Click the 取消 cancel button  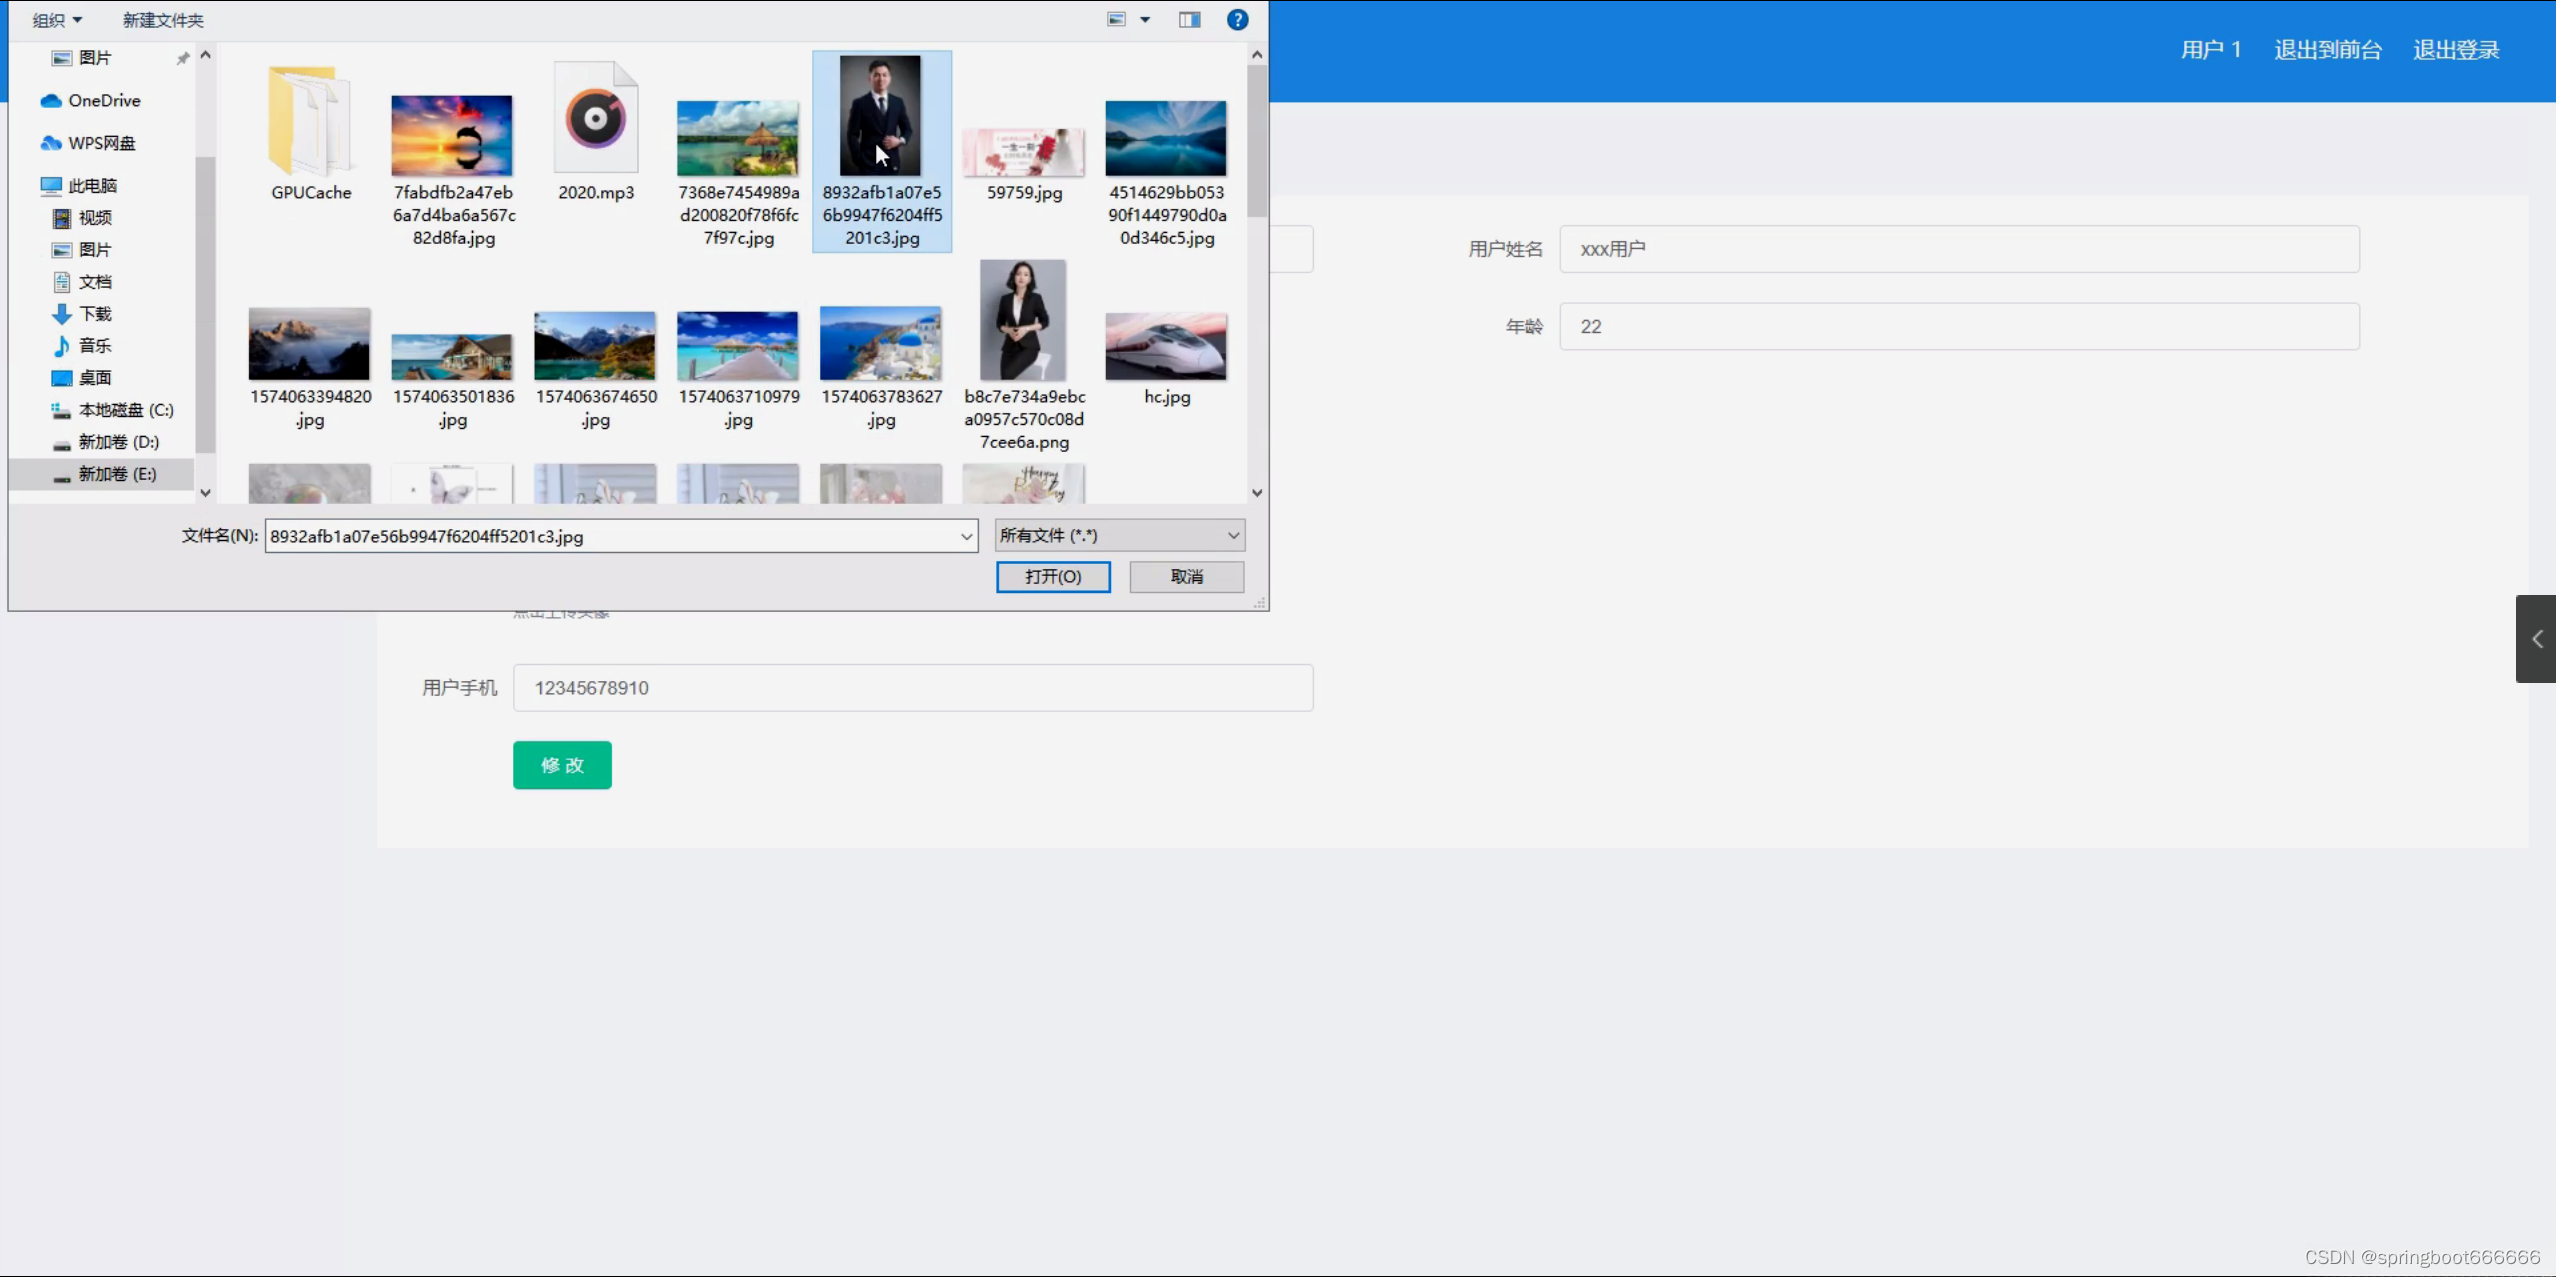click(x=1186, y=577)
